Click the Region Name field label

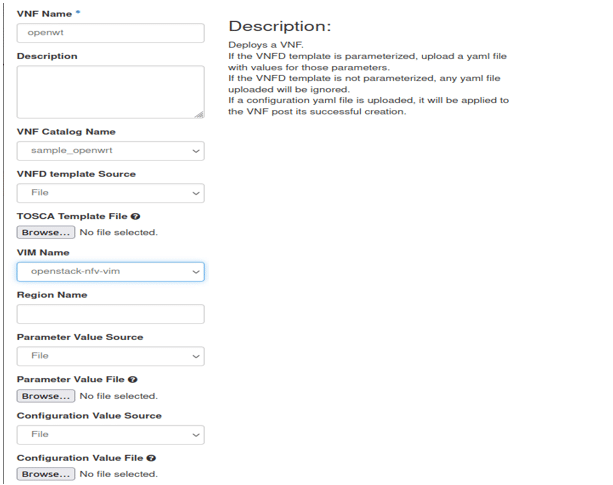pos(52,295)
